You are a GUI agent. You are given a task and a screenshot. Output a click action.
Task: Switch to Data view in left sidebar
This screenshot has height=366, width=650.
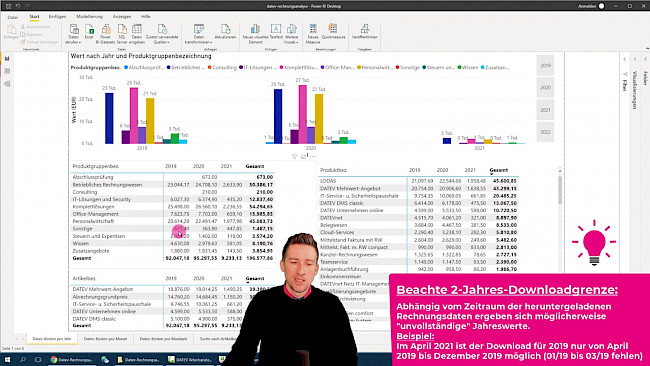coord(7,71)
